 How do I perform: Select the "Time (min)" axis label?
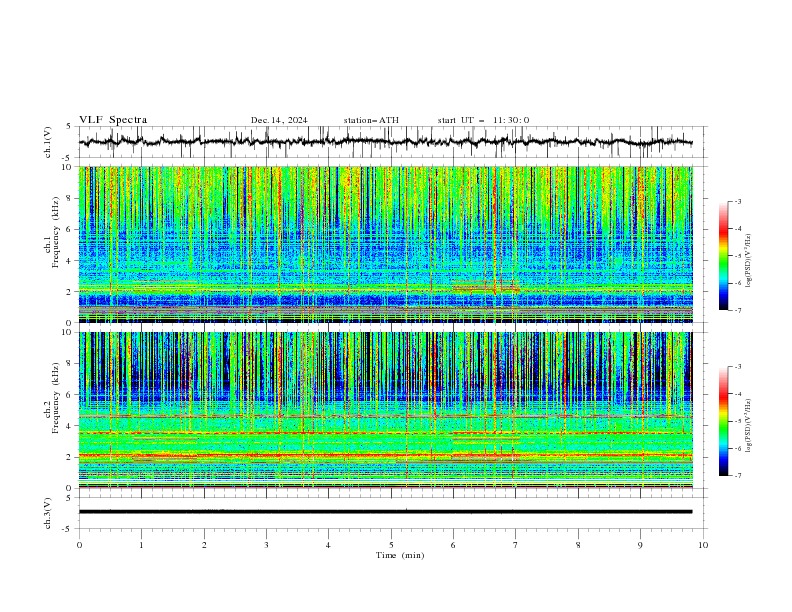400,555
